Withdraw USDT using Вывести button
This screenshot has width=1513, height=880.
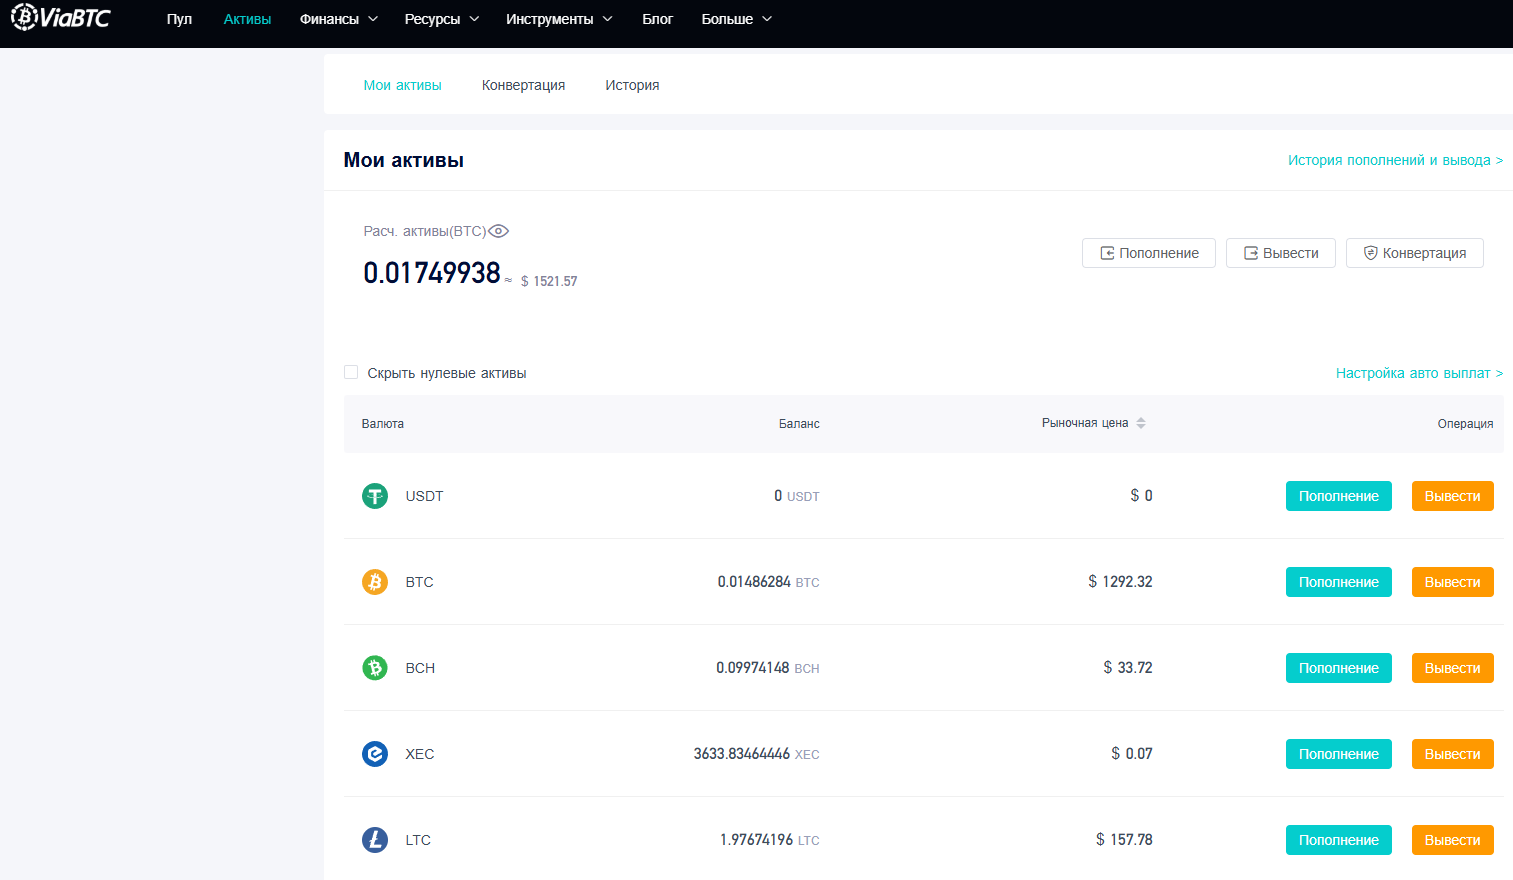pyautogui.click(x=1453, y=496)
